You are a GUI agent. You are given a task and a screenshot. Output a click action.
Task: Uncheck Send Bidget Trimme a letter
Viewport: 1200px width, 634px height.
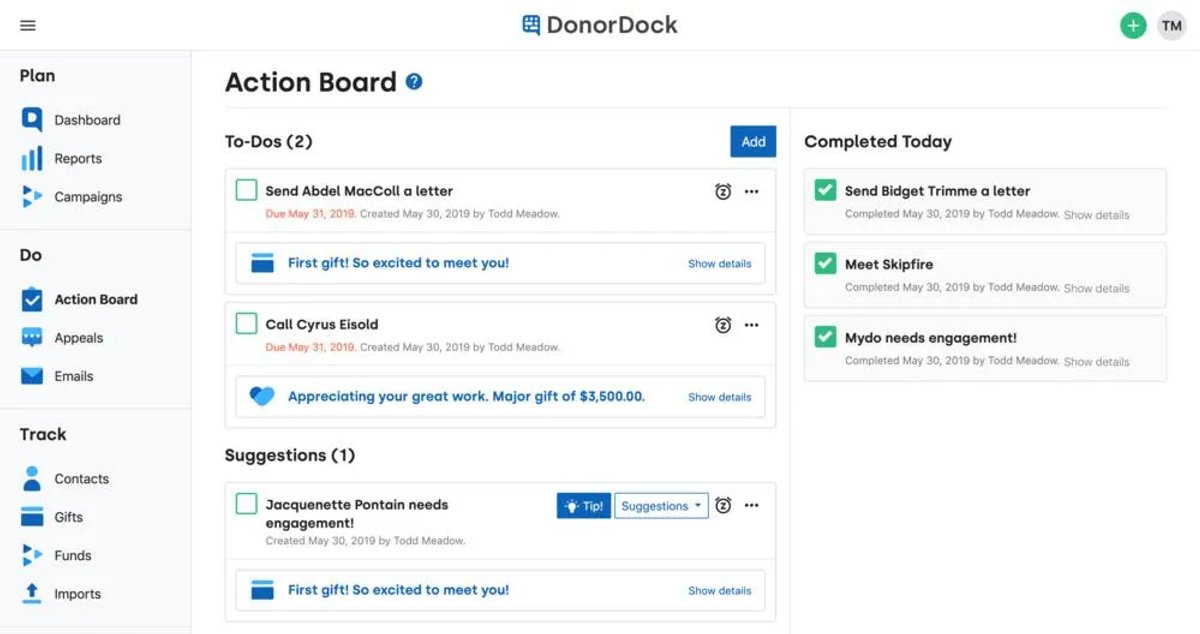coord(825,190)
